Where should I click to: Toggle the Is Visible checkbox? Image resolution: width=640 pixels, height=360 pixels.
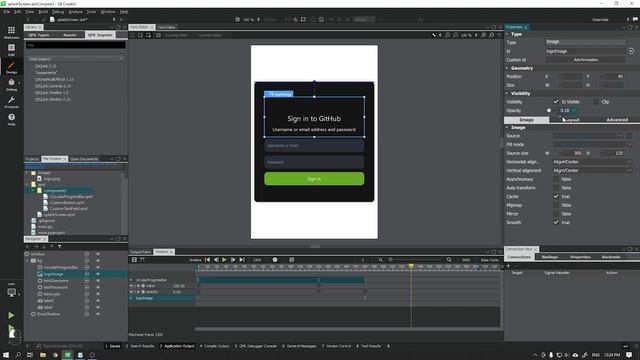click(x=556, y=102)
